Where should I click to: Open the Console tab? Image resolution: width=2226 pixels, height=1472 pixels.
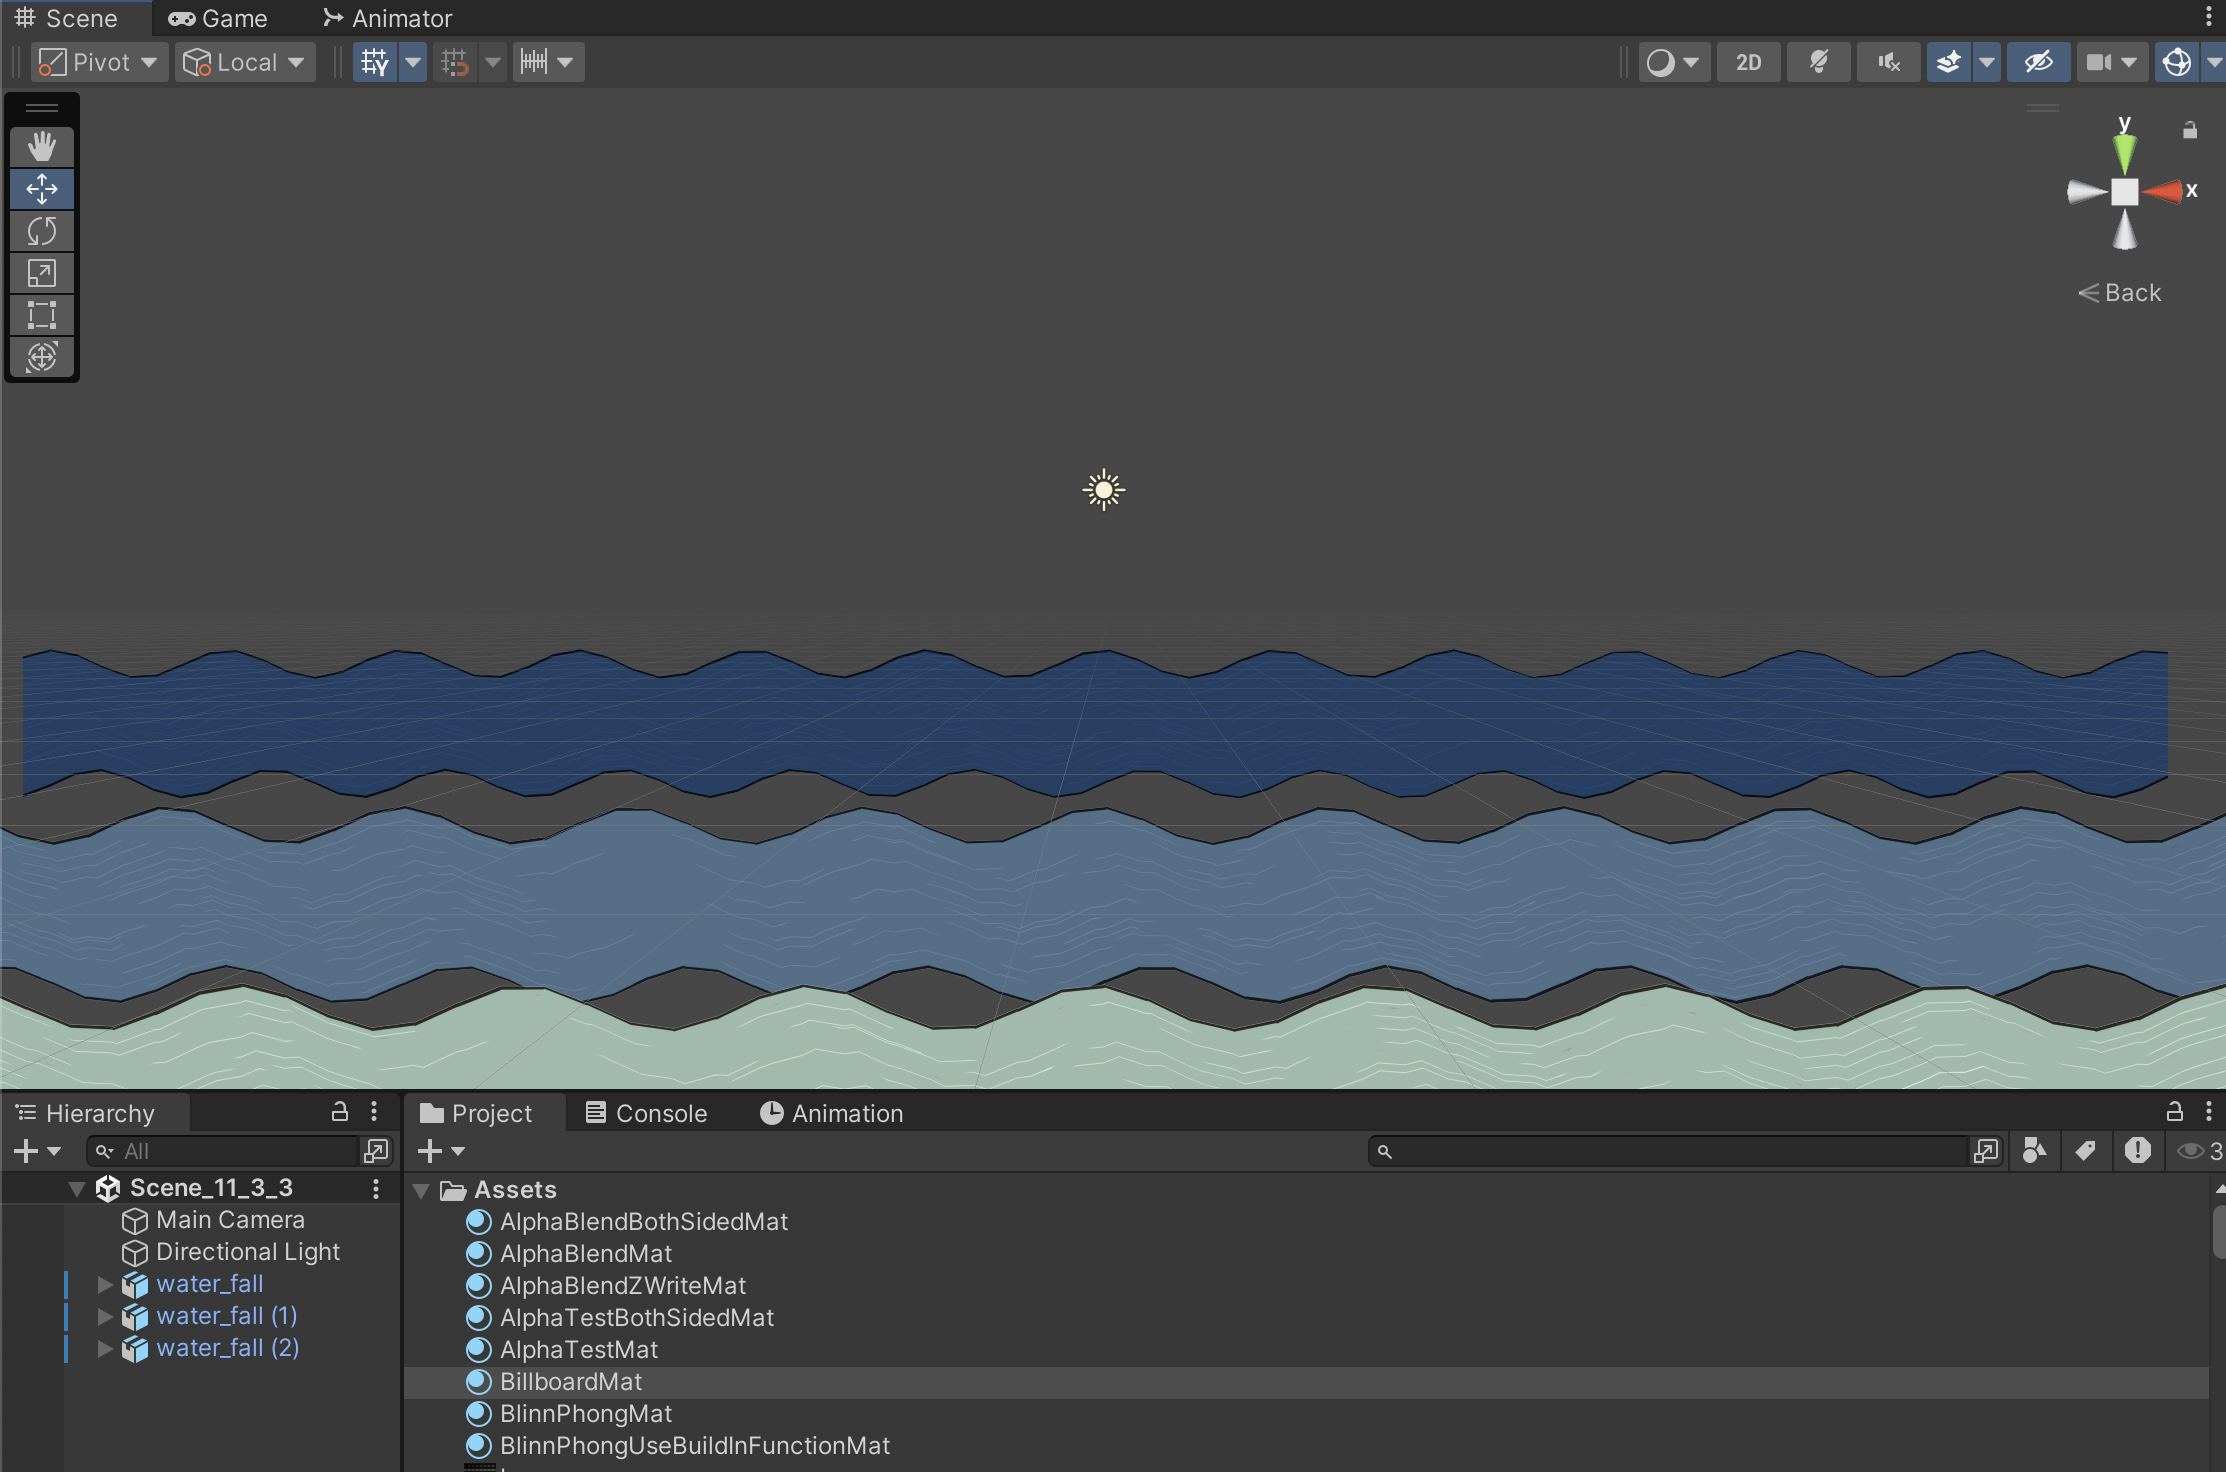pos(646,1113)
